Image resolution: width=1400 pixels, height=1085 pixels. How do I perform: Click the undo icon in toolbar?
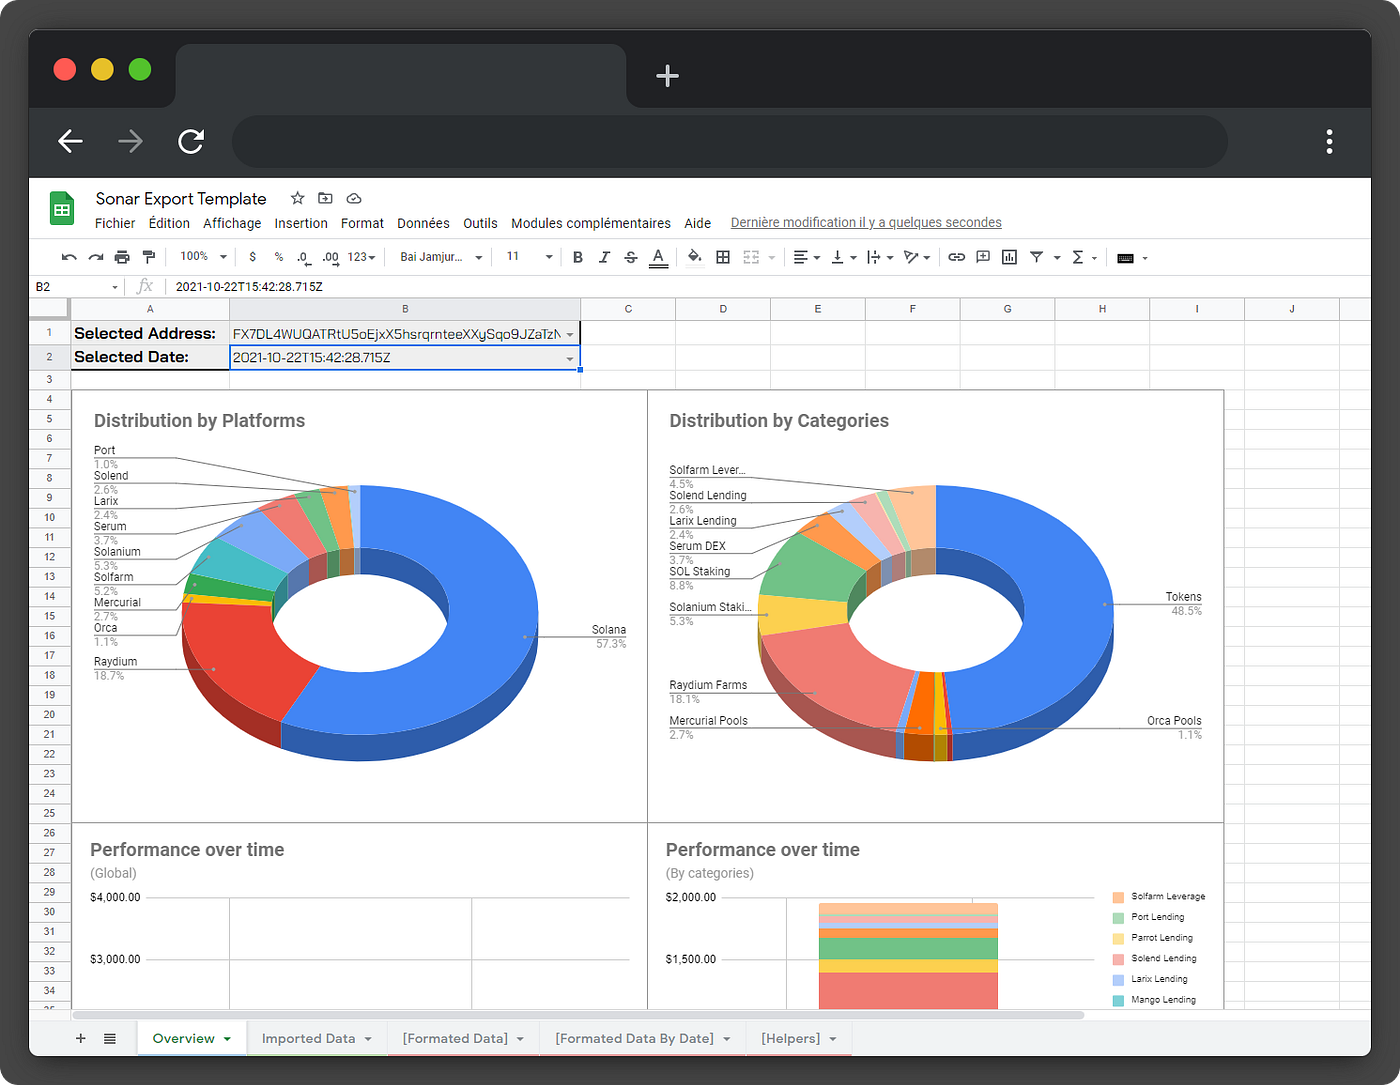[69, 258]
